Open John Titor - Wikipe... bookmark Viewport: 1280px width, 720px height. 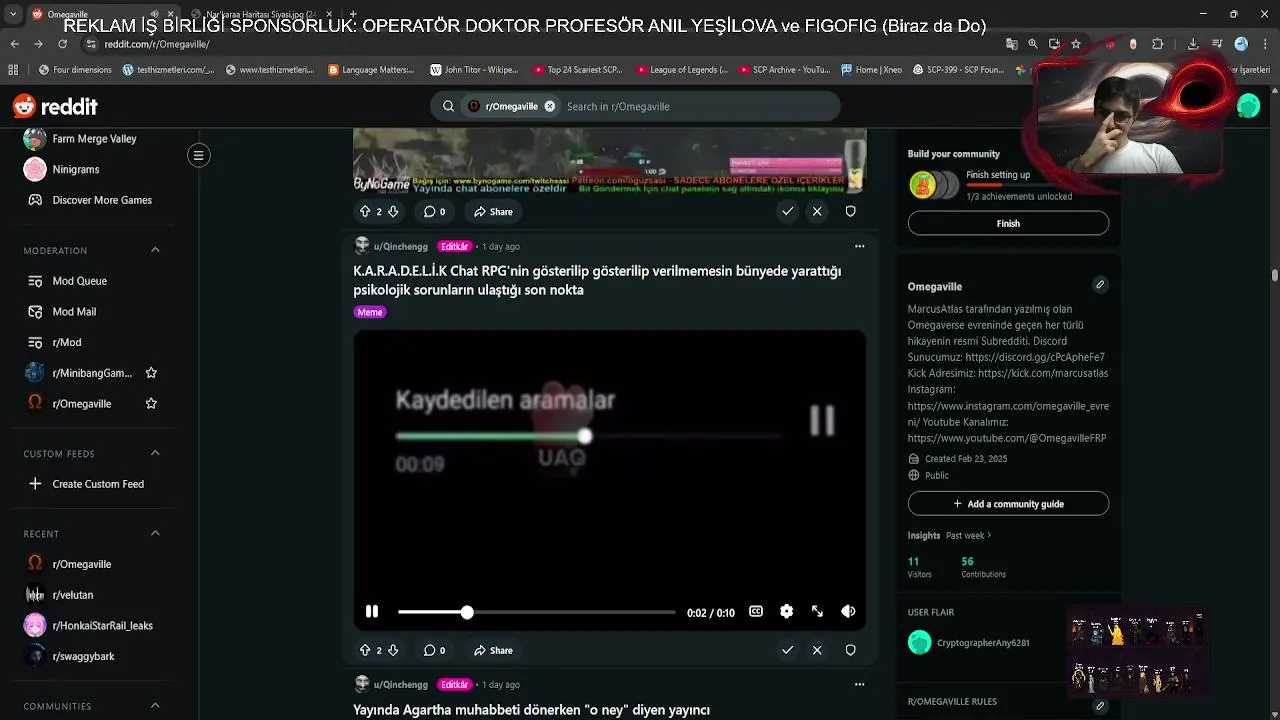point(474,70)
